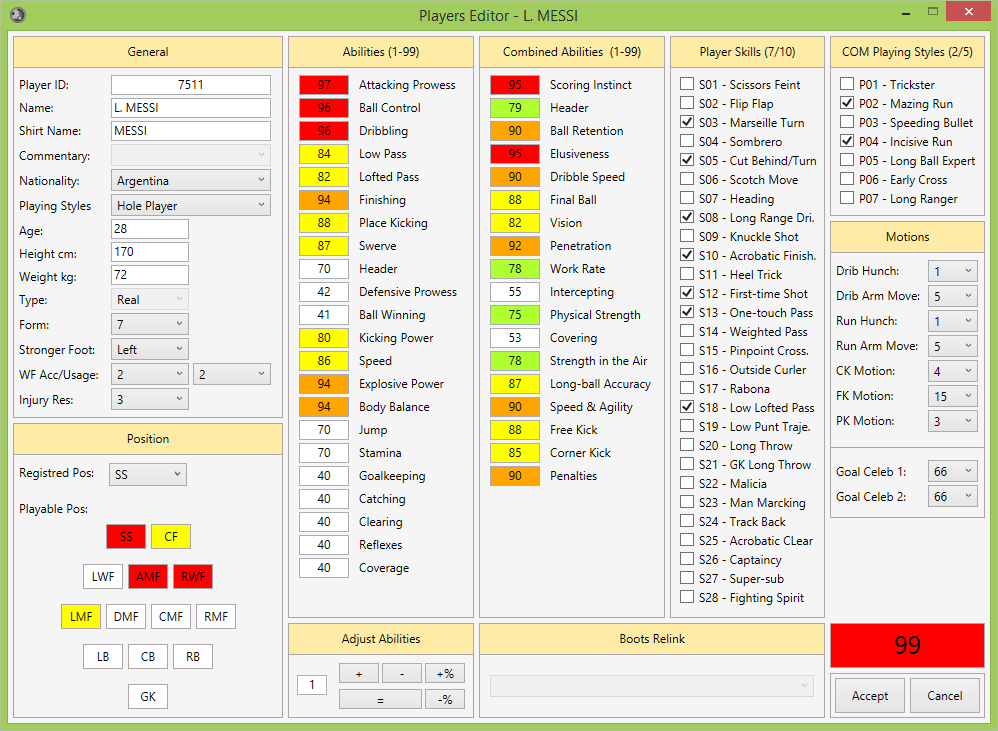Toggle DMF playable position

click(x=126, y=616)
